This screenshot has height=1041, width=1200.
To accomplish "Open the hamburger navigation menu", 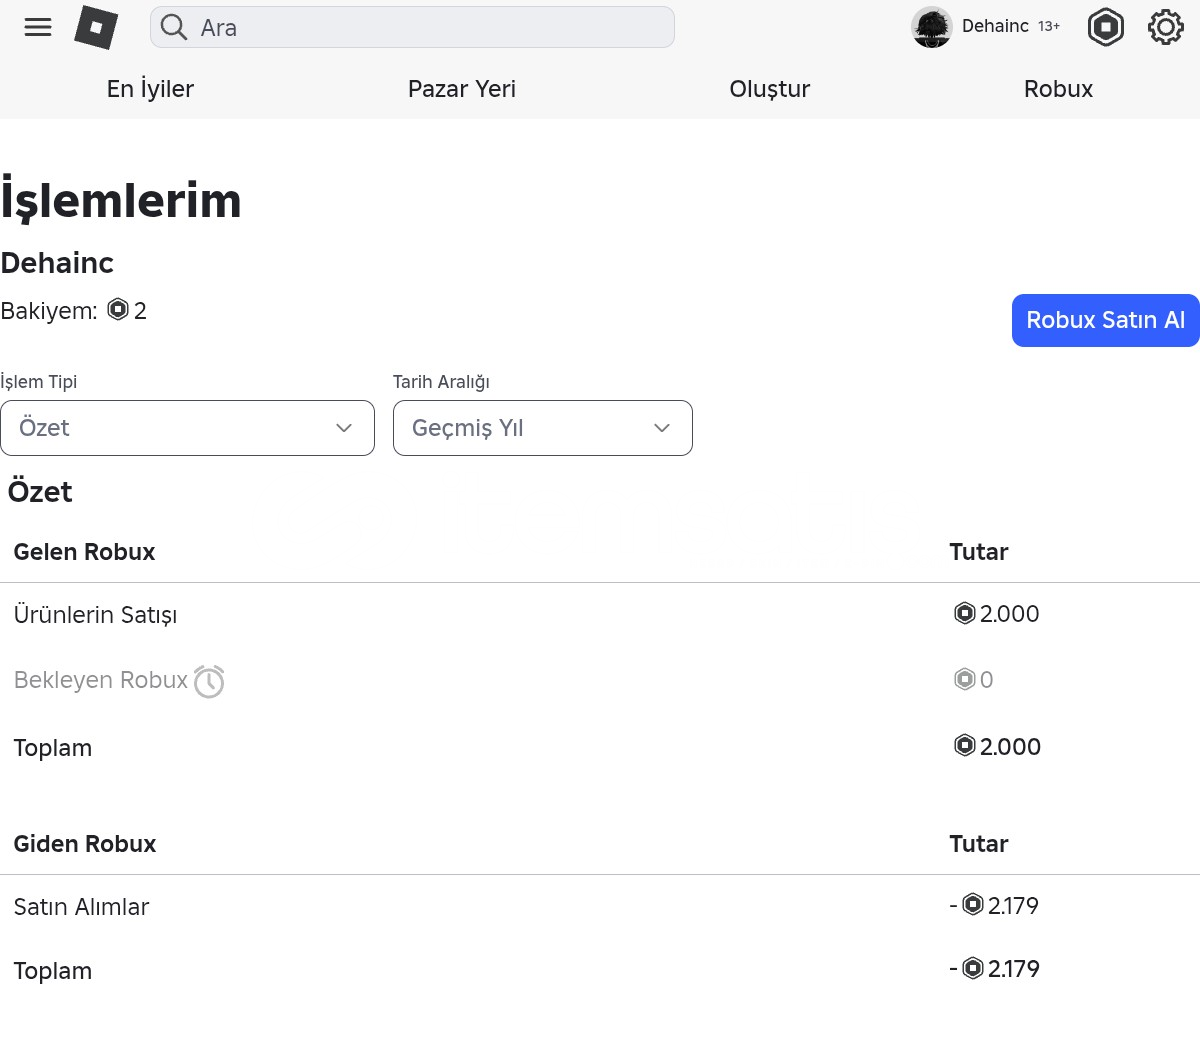I will coord(38,27).
